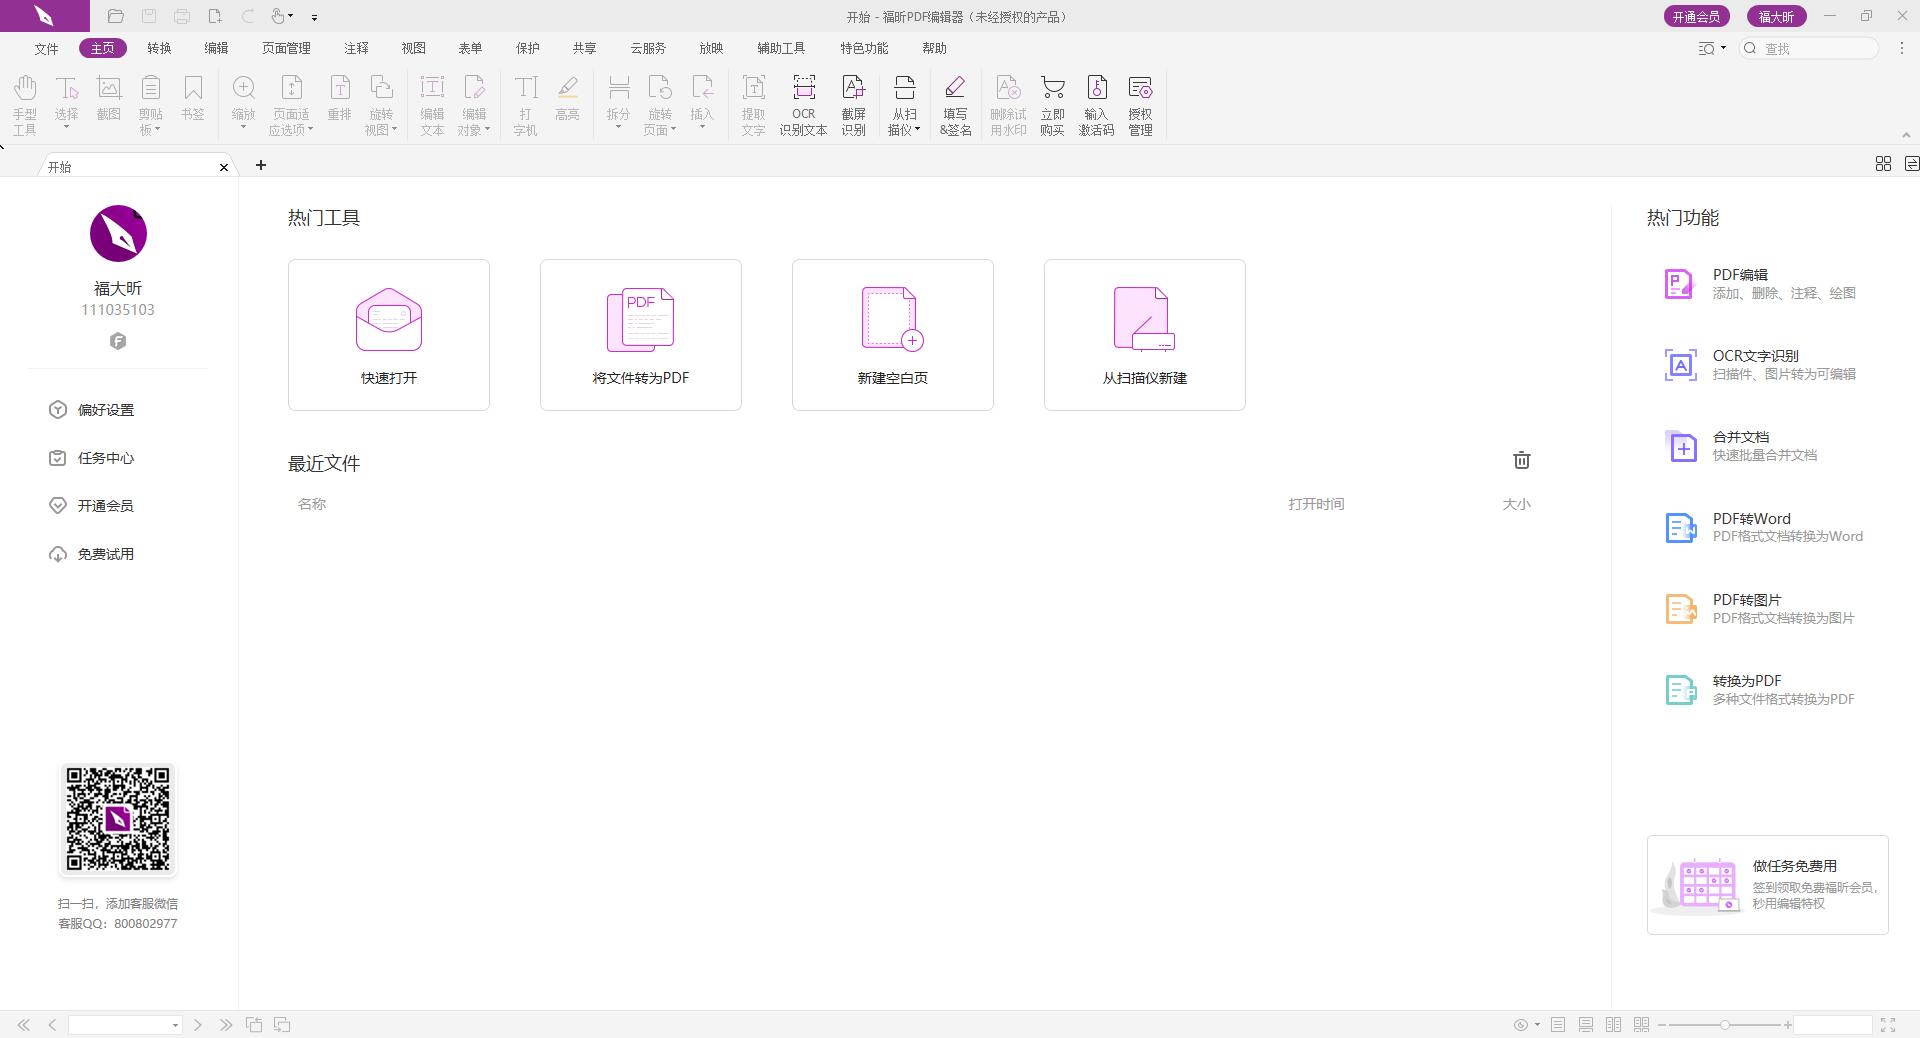The height and width of the screenshot is (1038, 1920).
Task: Click the trash icon to clear recent files
Action: click(1521, 460)
